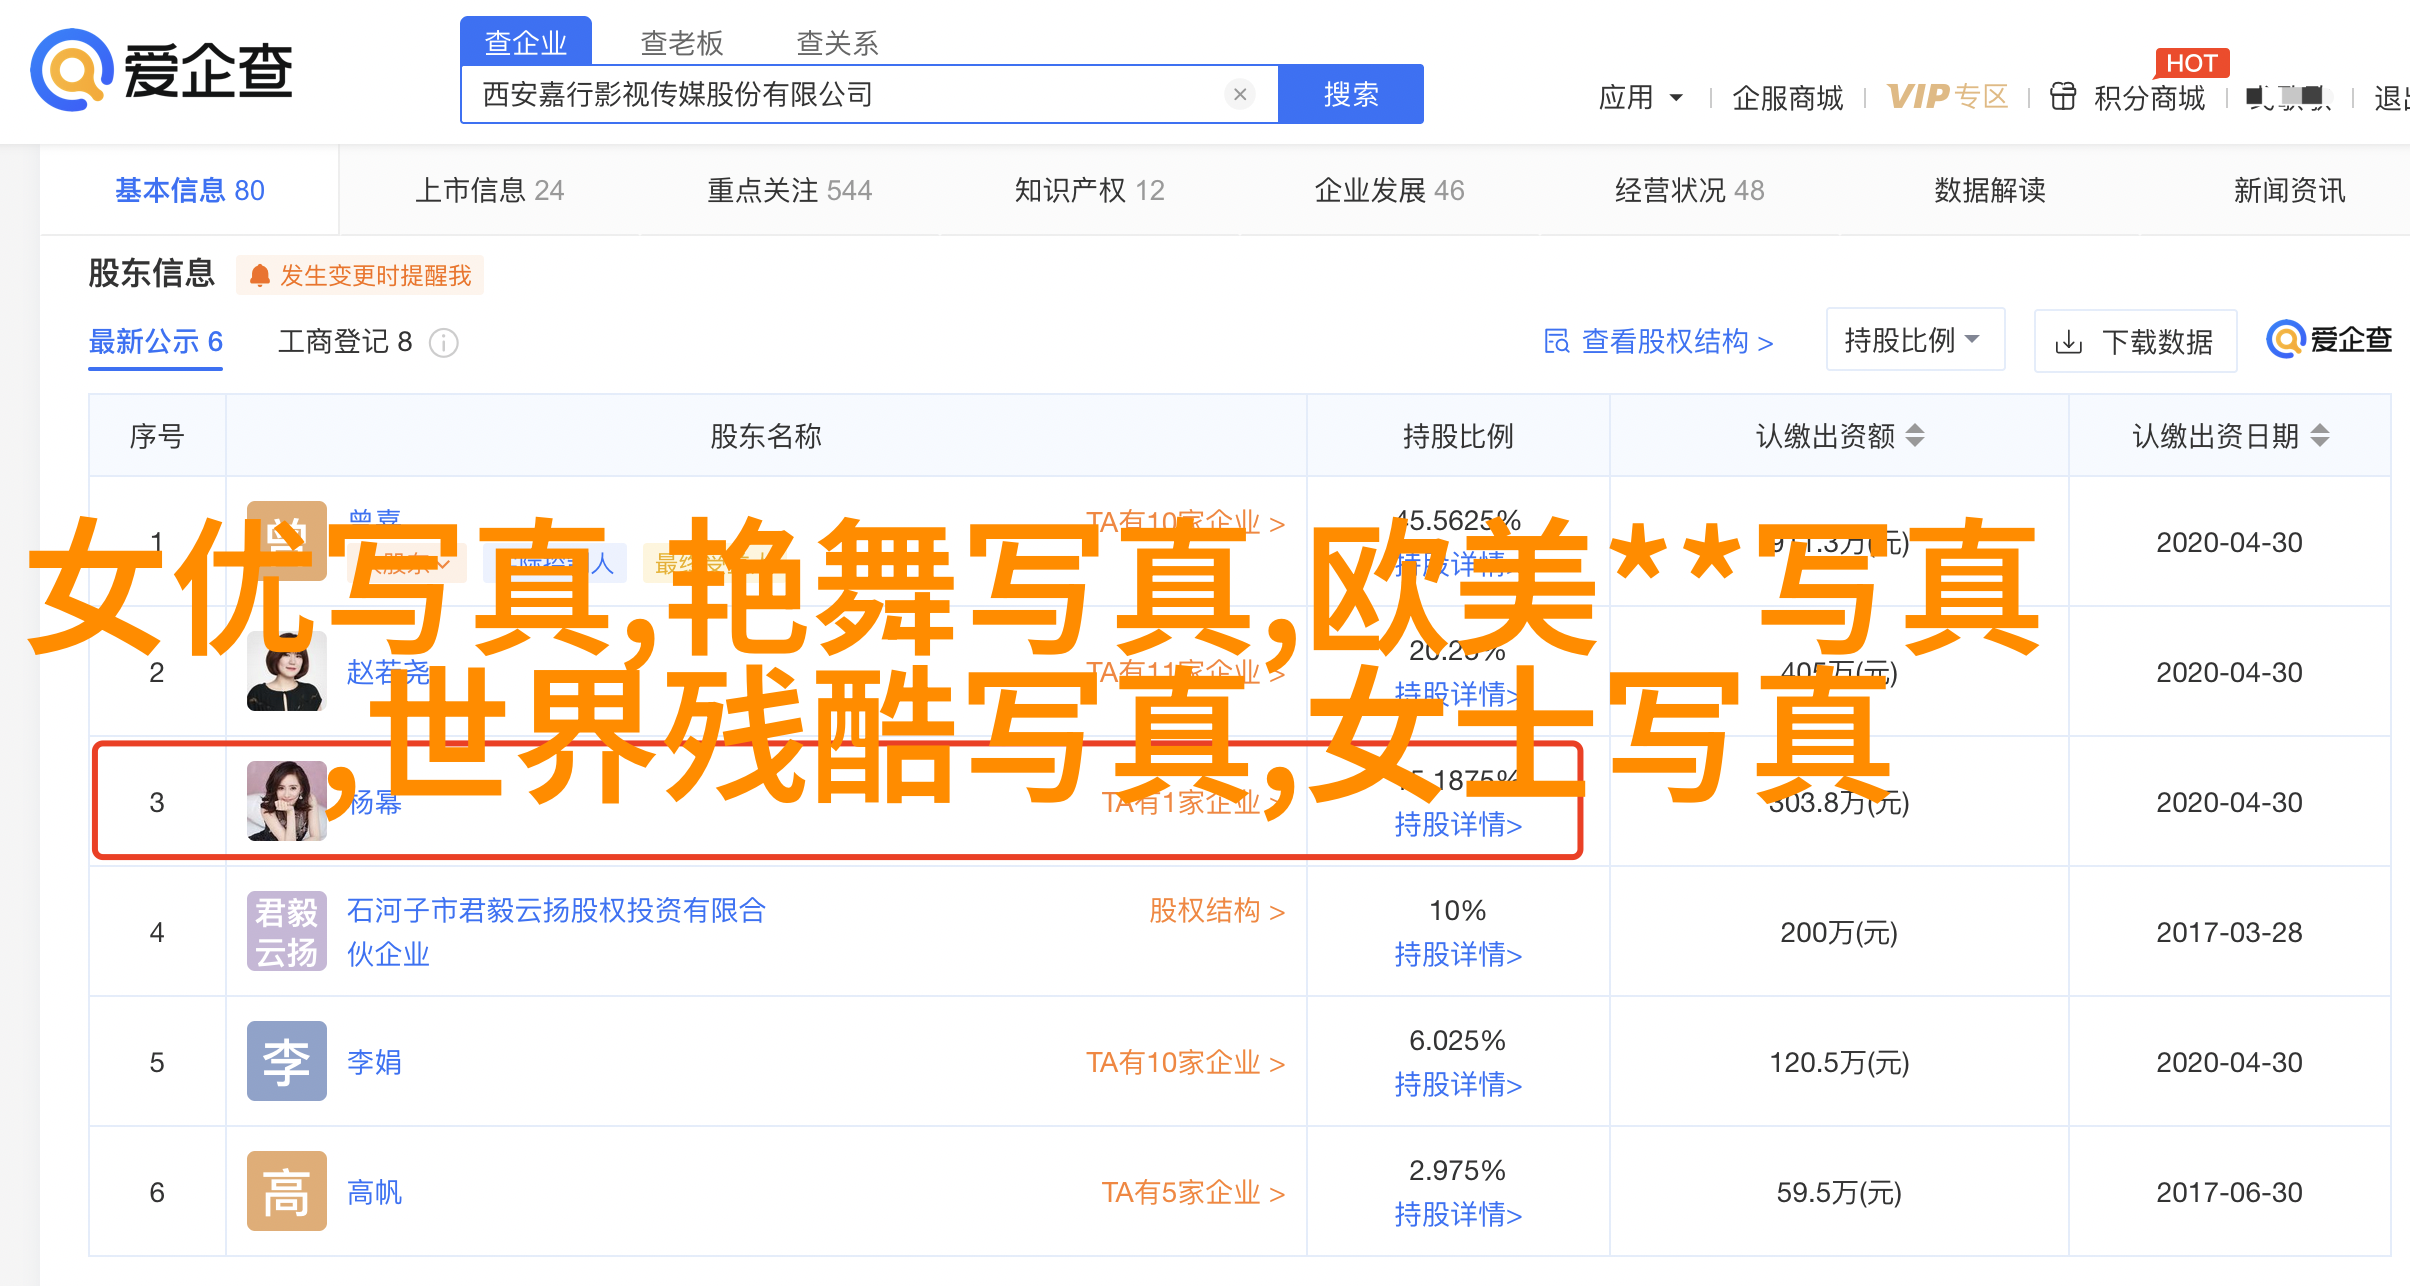The width and height of the screenshot is (2410, 1286).
Task: Open 积分商城 link
Action: coord(2150,97)
